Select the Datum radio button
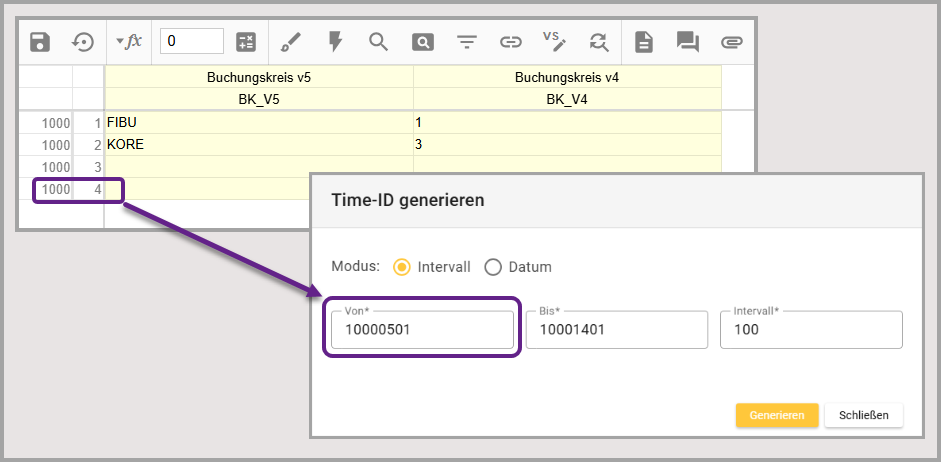The height and width of the screenshot is (462, 941). pyautogui.click(x=493, y=267)
